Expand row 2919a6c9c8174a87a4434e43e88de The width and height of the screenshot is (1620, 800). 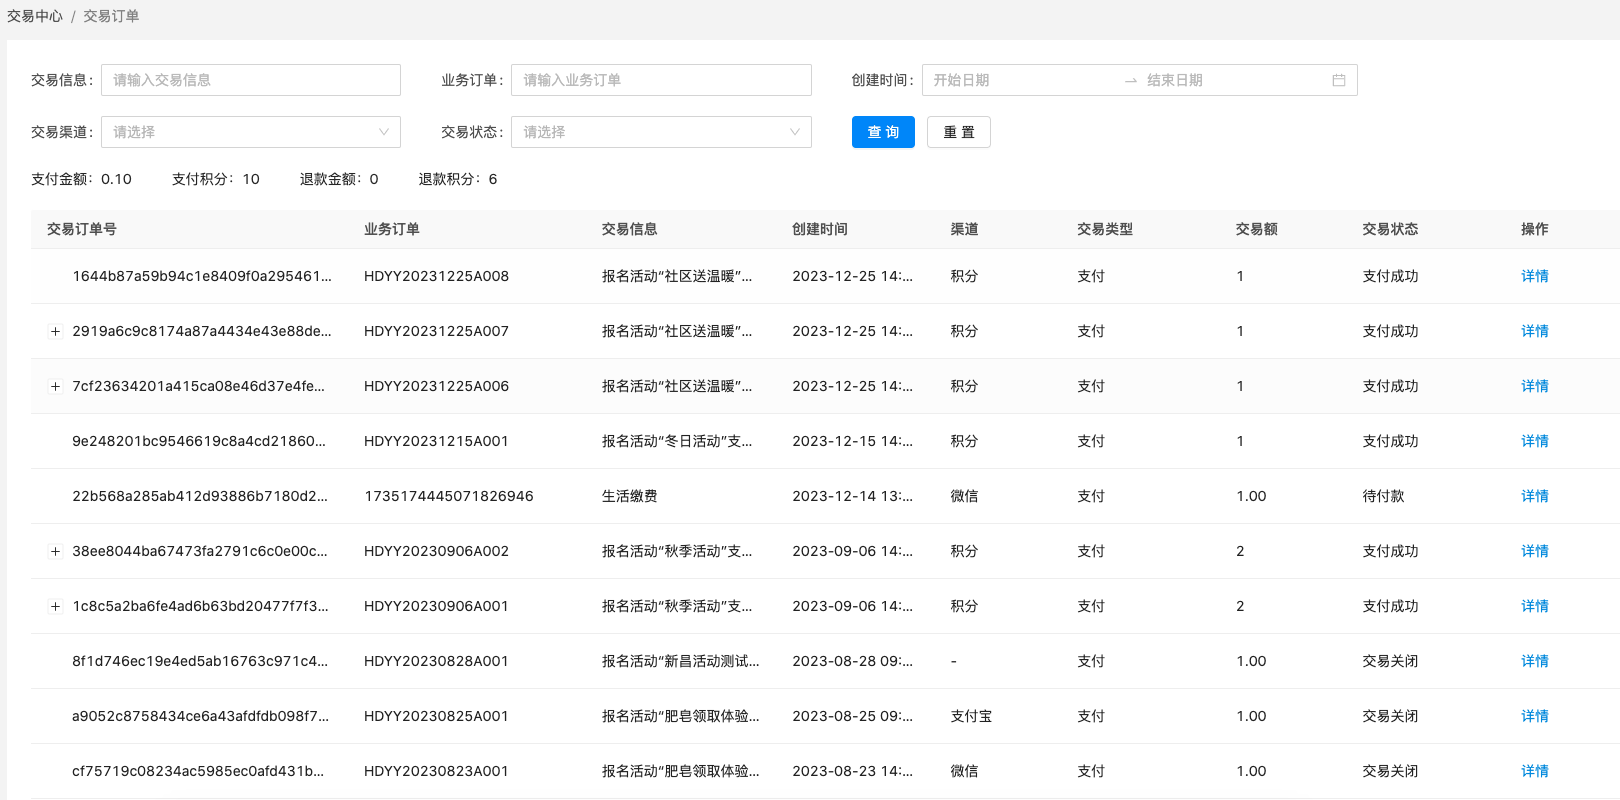(55, 331)
